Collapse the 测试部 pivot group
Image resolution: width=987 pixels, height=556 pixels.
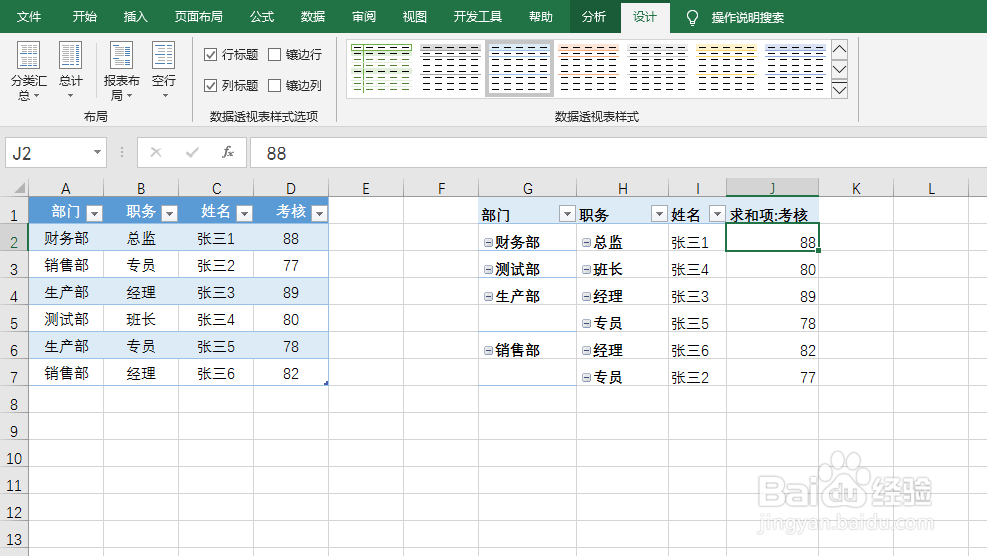488,269
